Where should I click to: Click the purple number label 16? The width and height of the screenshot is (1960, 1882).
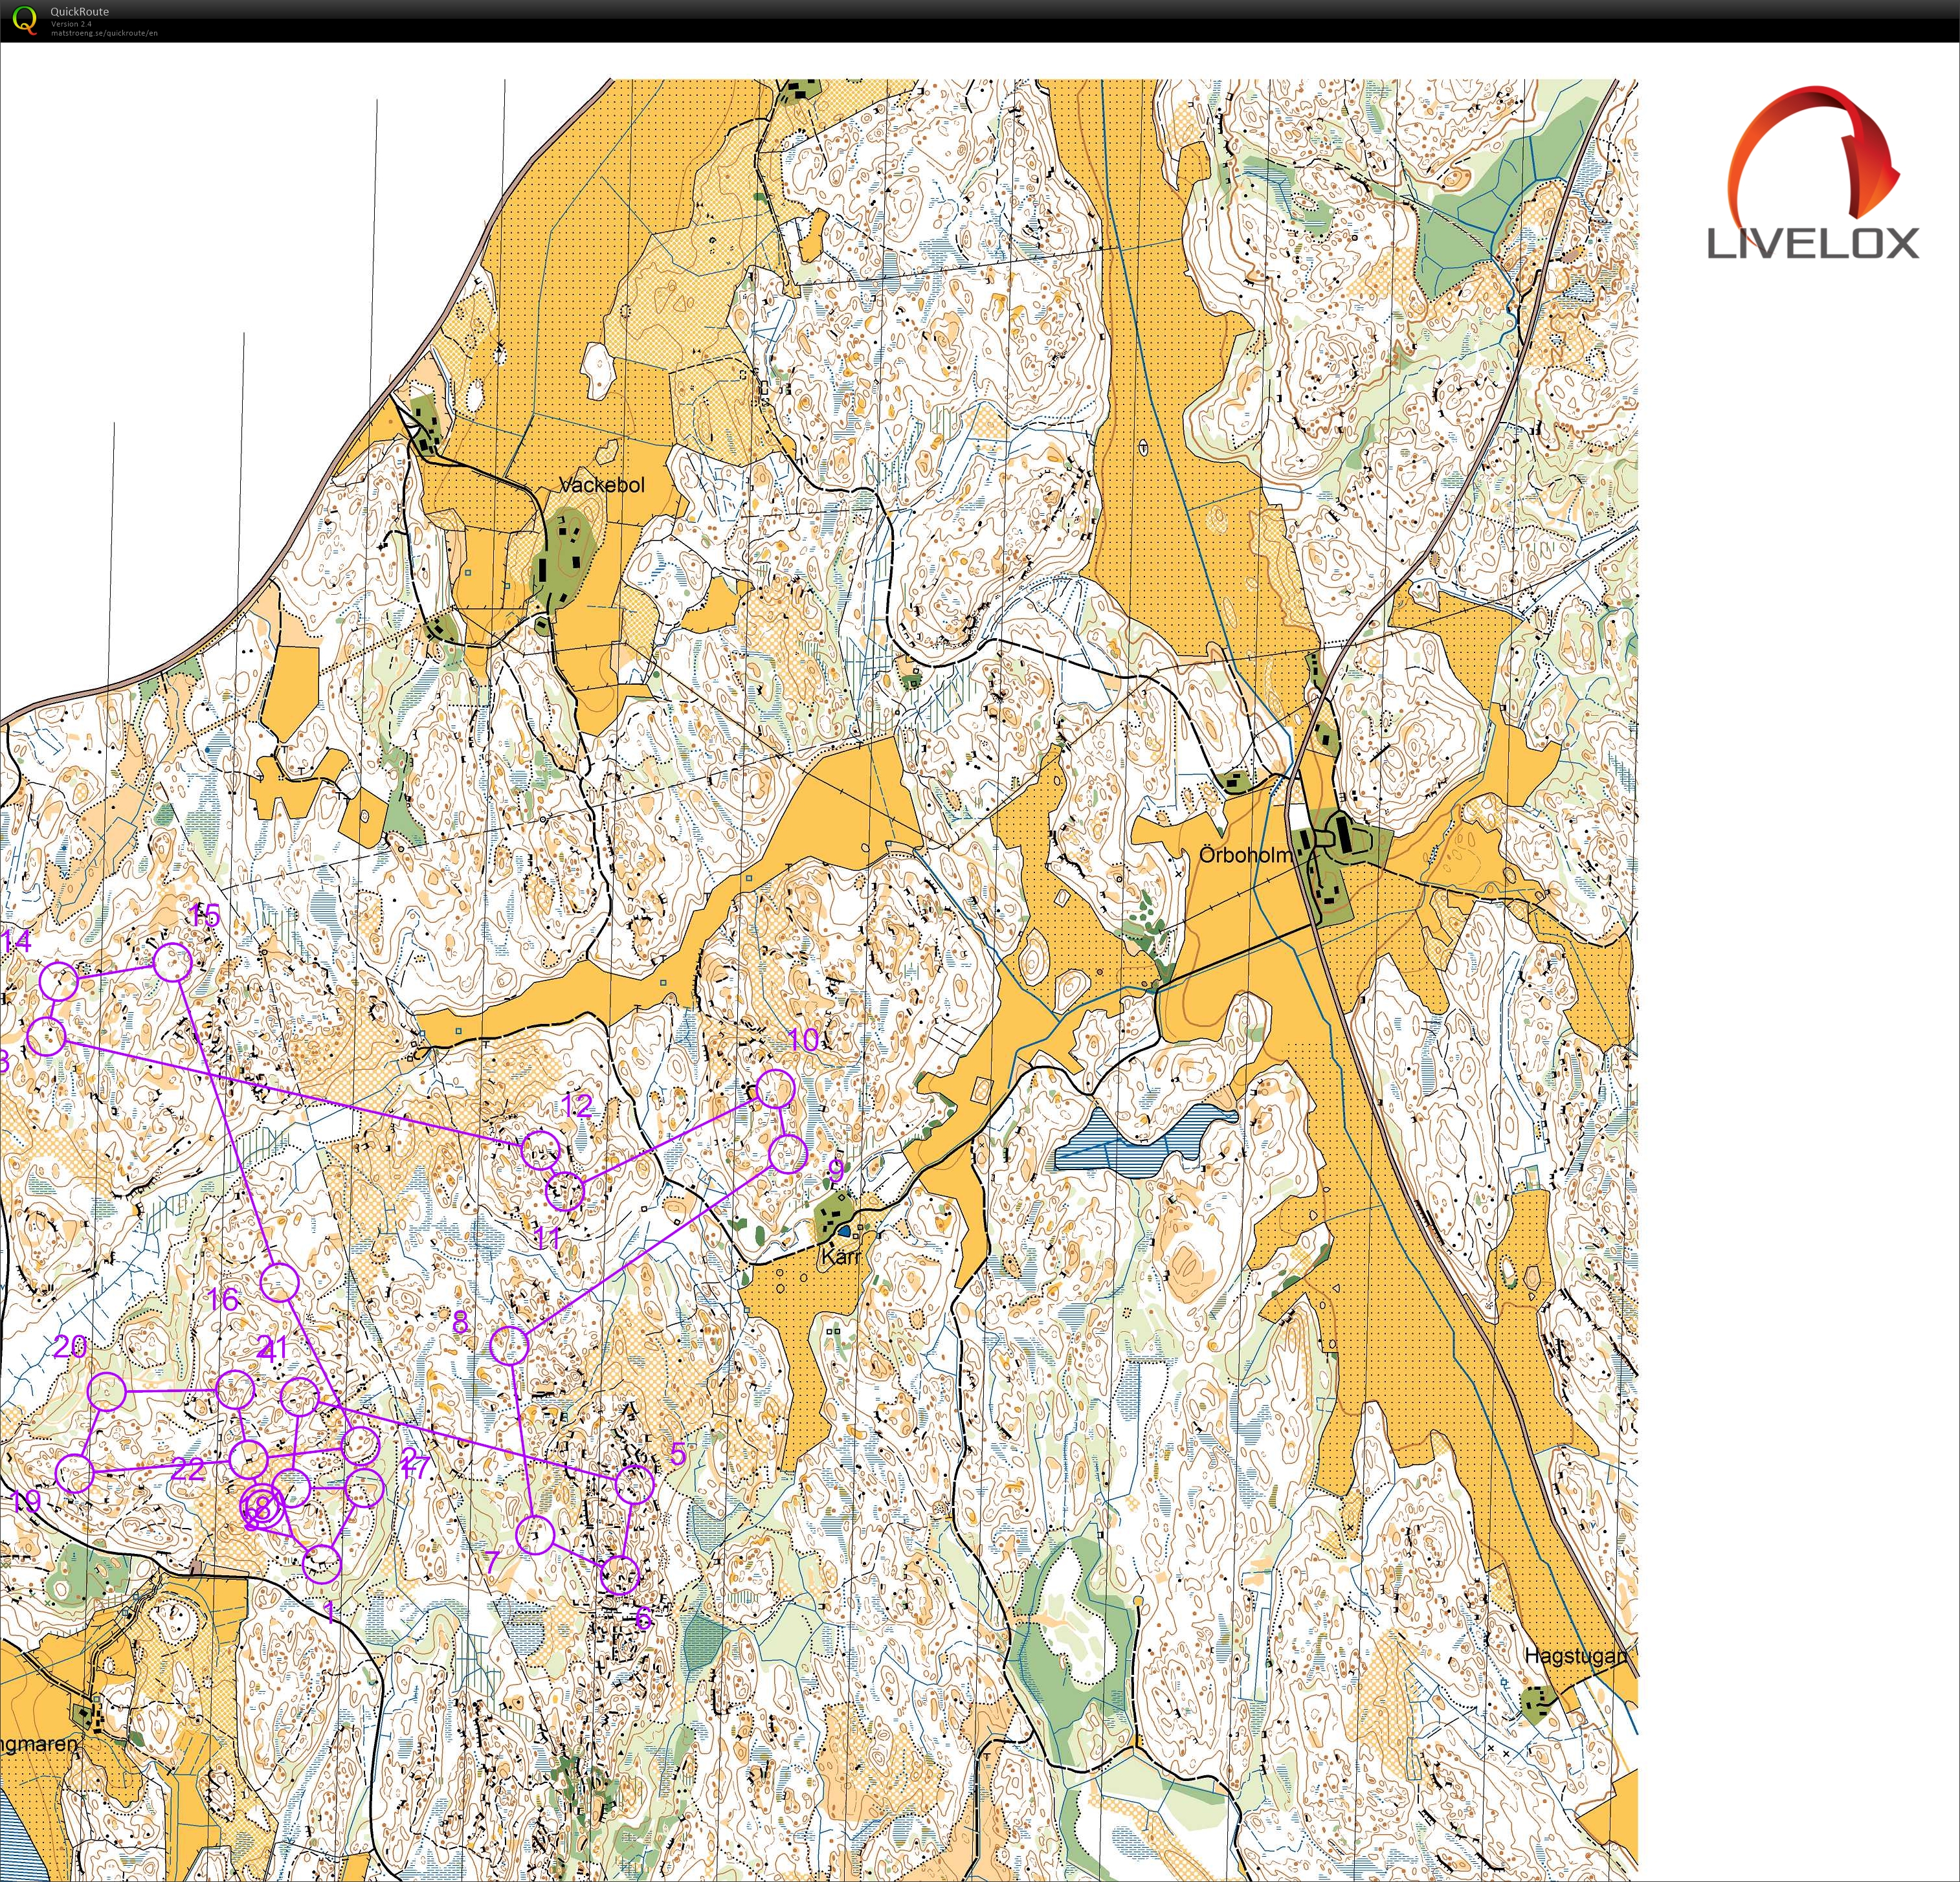click(x=223, y=1300)
